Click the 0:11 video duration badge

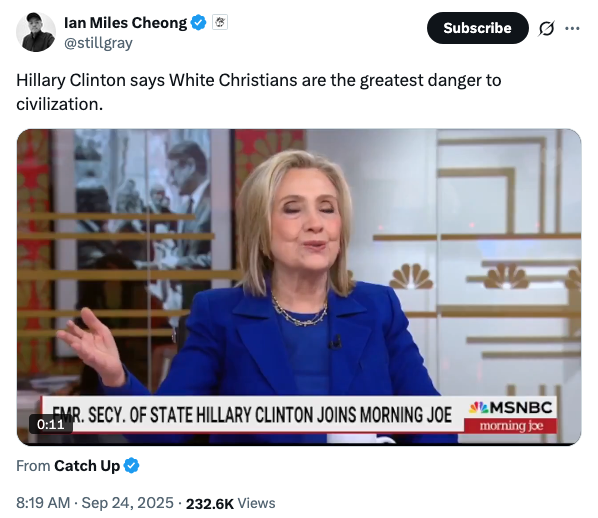coord(51,424)
